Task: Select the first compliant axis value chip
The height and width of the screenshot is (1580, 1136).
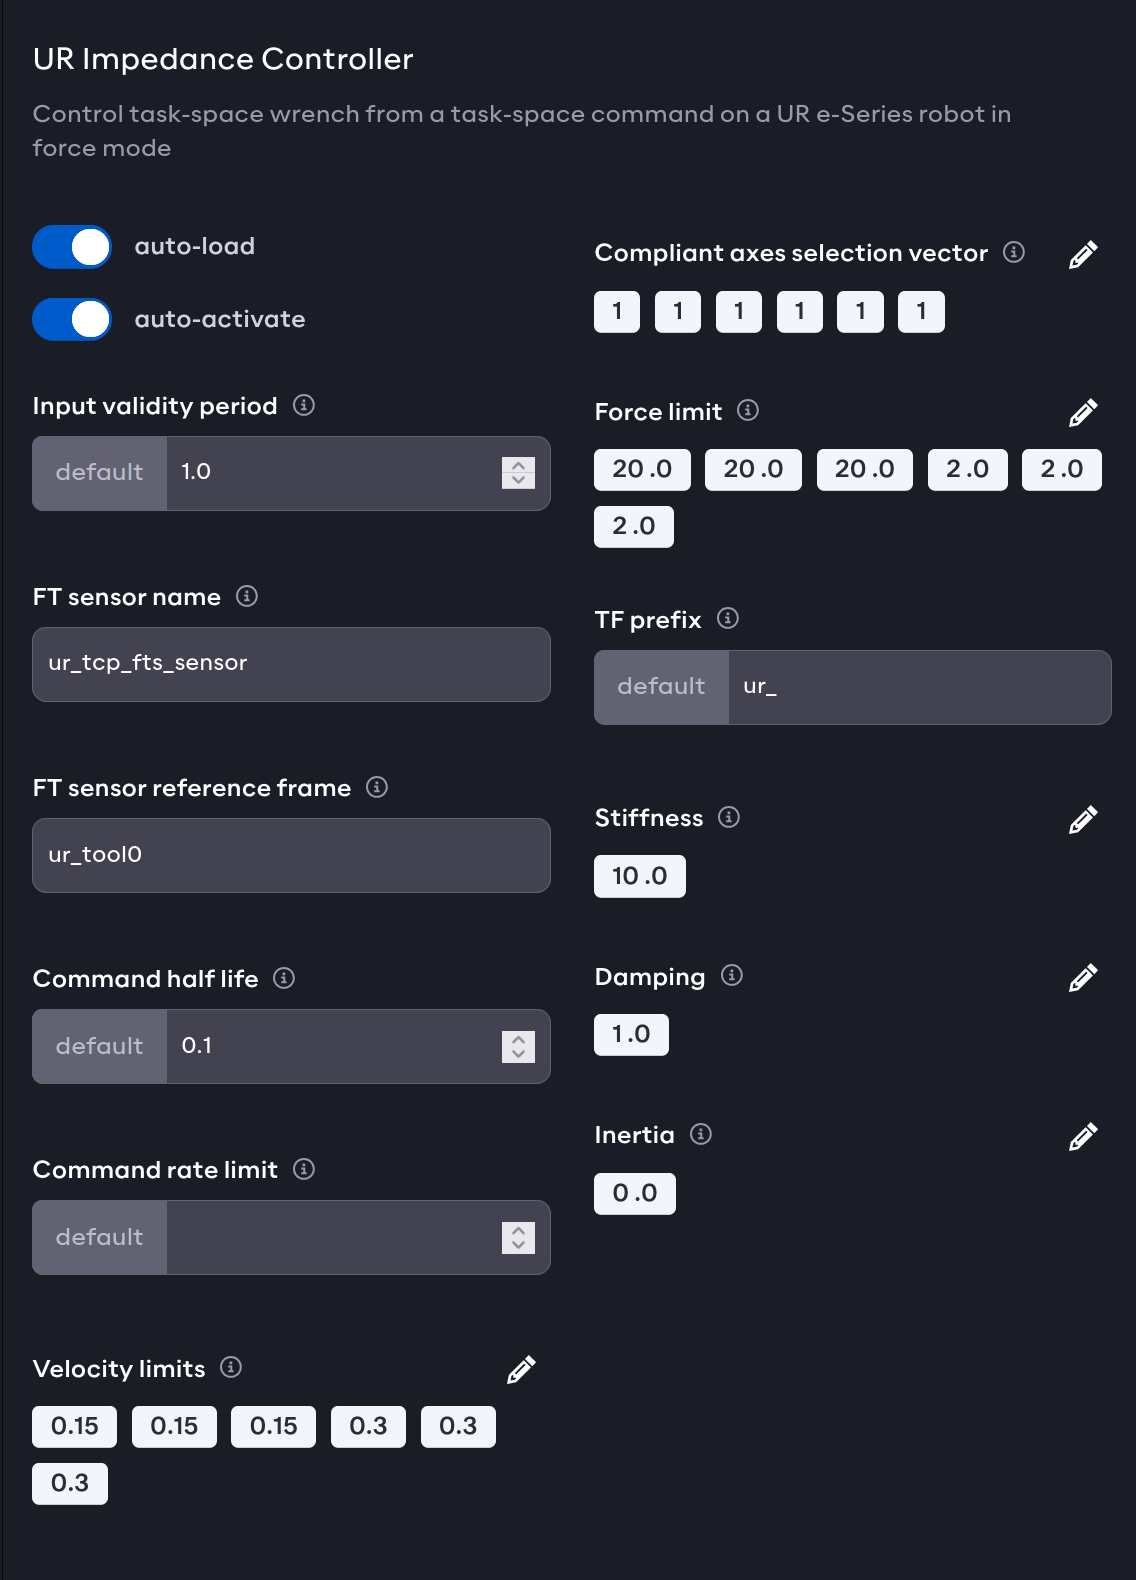Action: [616, 311]
